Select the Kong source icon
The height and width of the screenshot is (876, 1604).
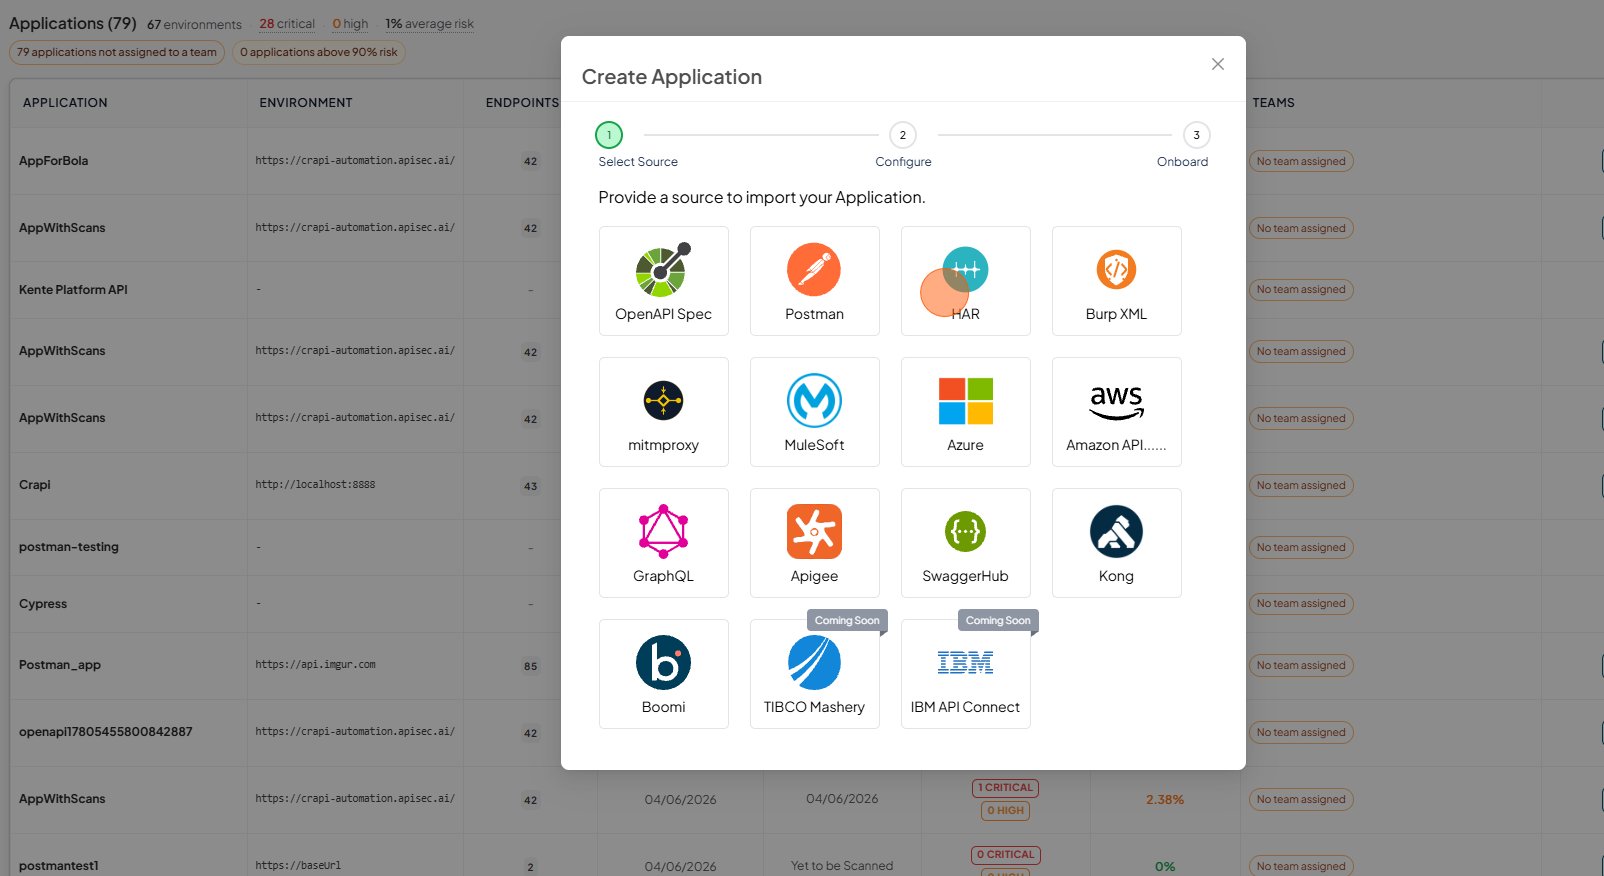[1116, 531]
